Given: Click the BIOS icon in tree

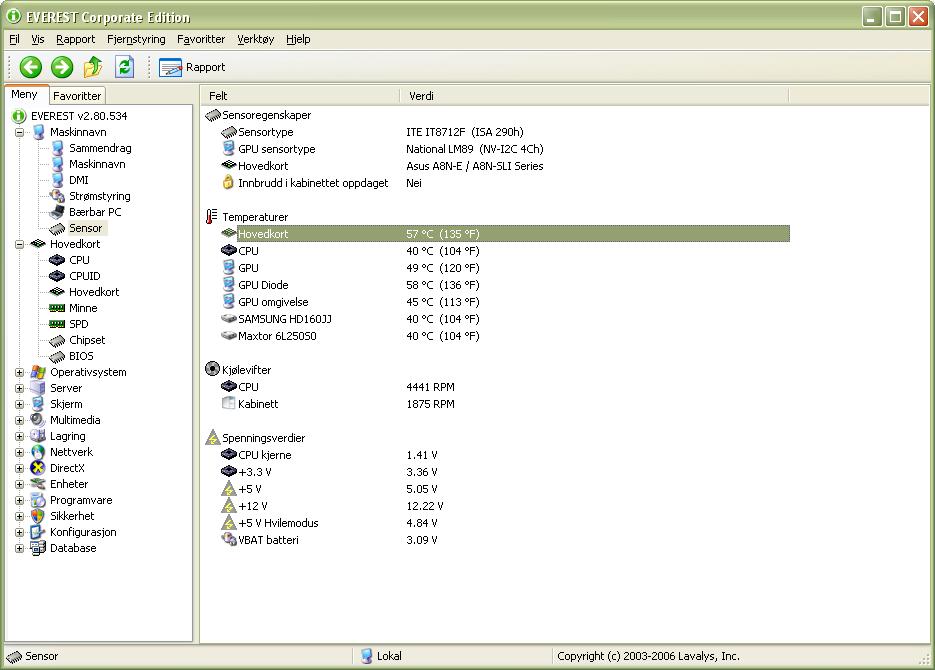Looking at the screenshot, I should click(x=57, y=357).
